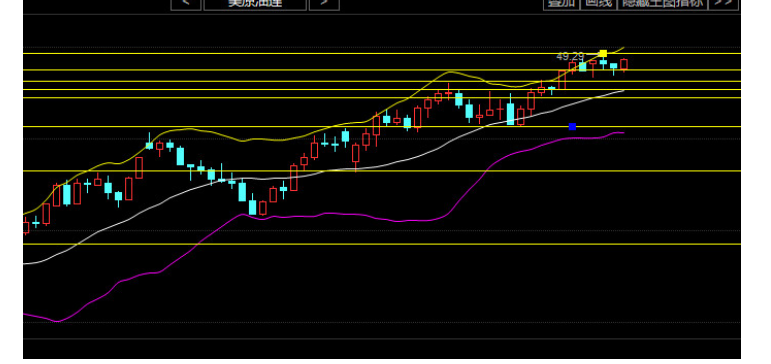Select the blue square marker on the chart

click(x=572, y=127)
